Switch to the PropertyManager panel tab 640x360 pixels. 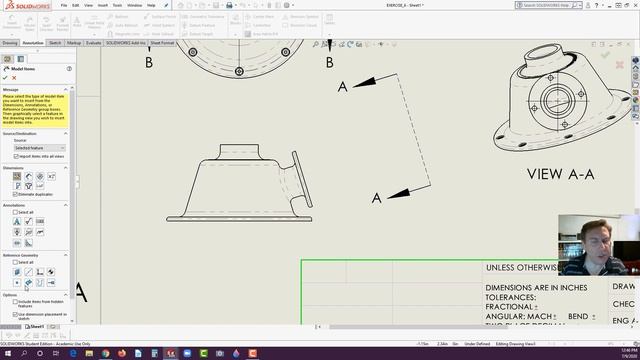[21, 59]
